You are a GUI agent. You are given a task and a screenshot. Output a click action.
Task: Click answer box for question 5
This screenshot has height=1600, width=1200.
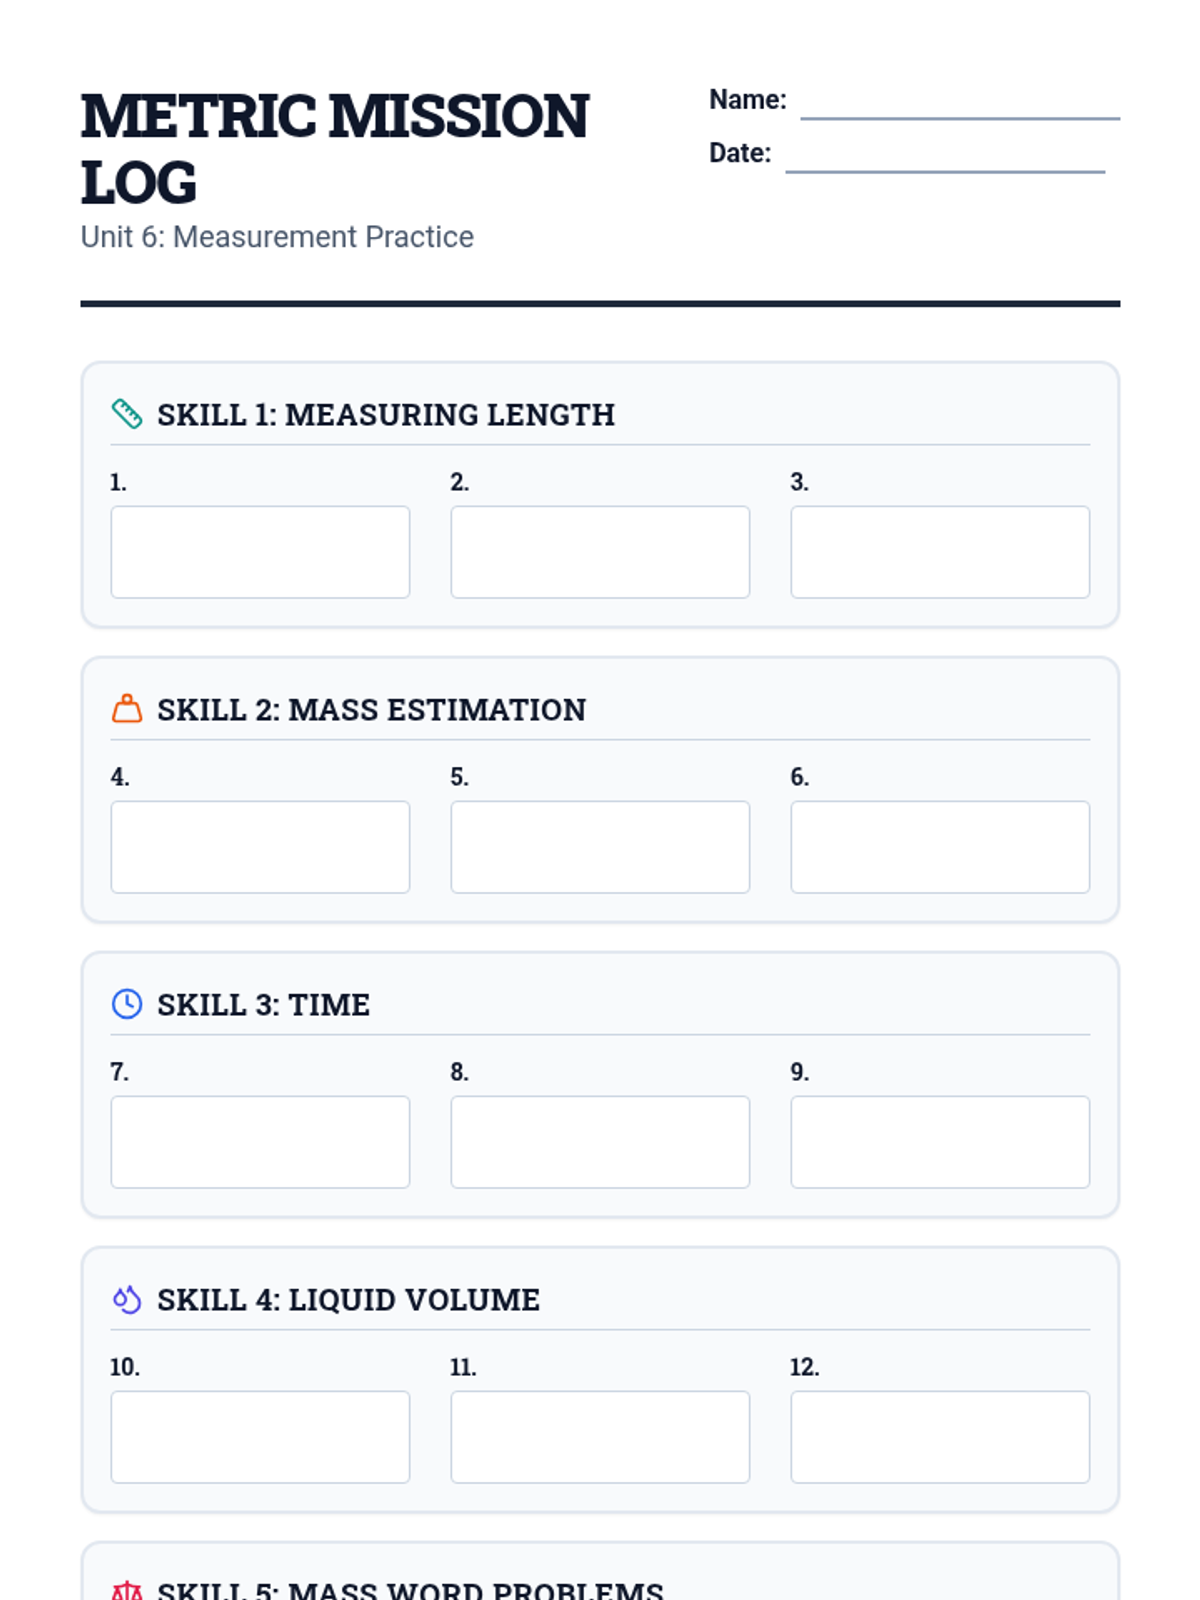[600, 847]
